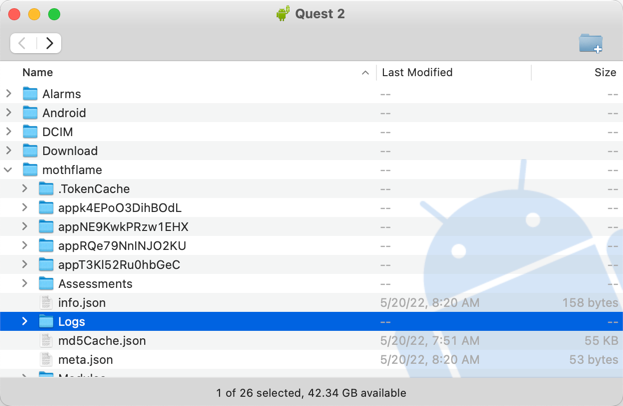623x406 pixels.
Task: Expand the Assessments folder
Action: (25, 283)
